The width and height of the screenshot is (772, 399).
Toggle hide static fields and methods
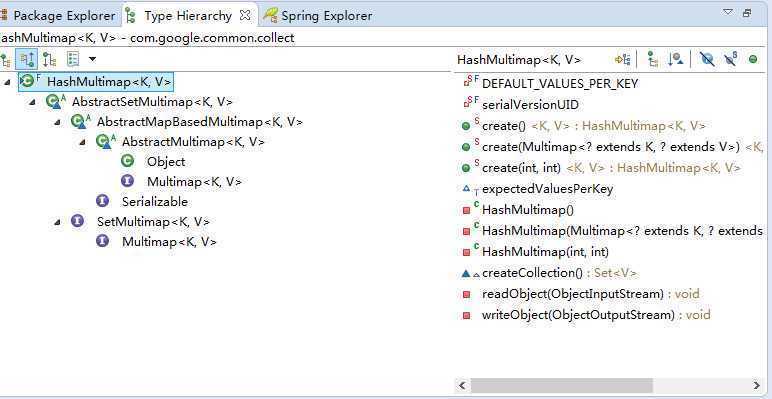click(x=731, y=60)
